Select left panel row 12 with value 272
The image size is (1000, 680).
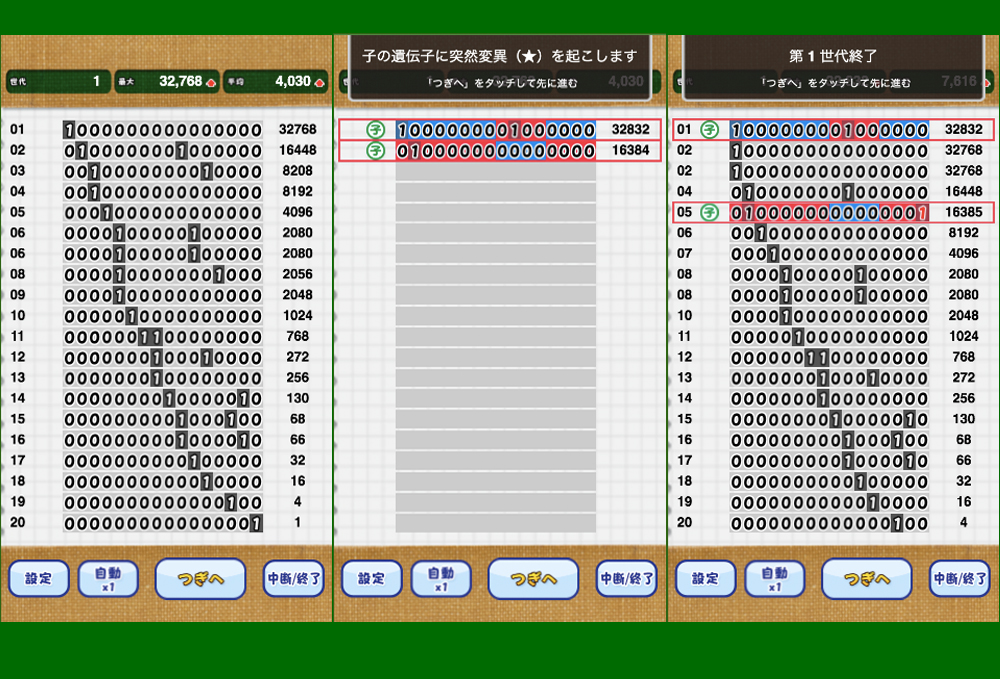(163, 357)
